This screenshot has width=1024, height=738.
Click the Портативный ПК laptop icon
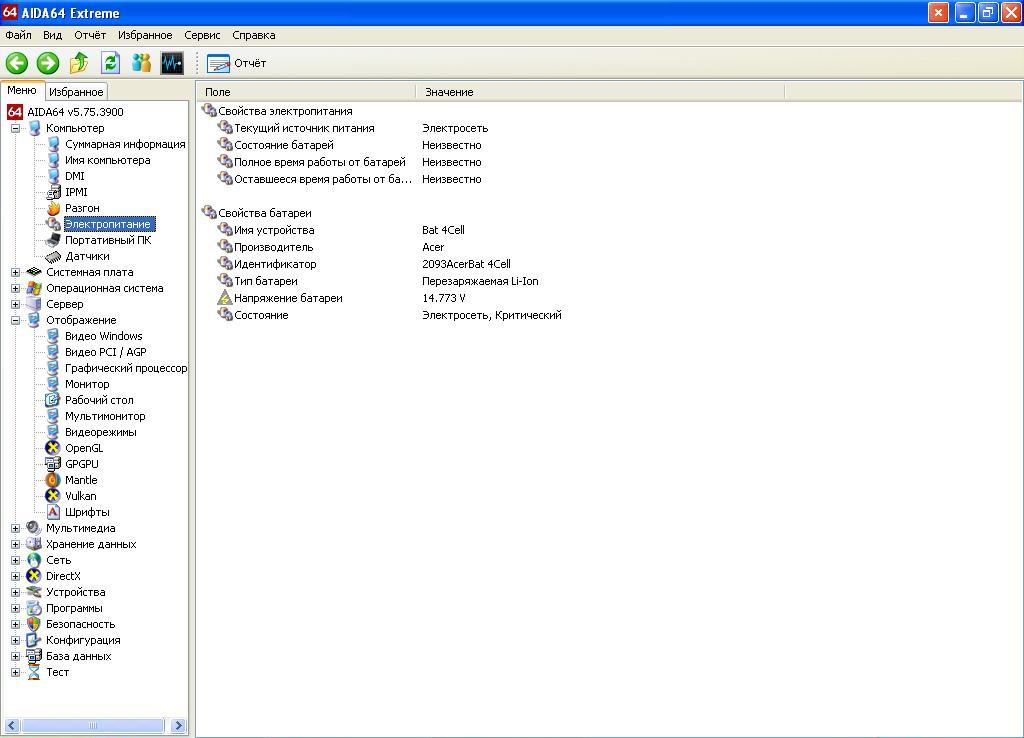click(x=54, y=240)
